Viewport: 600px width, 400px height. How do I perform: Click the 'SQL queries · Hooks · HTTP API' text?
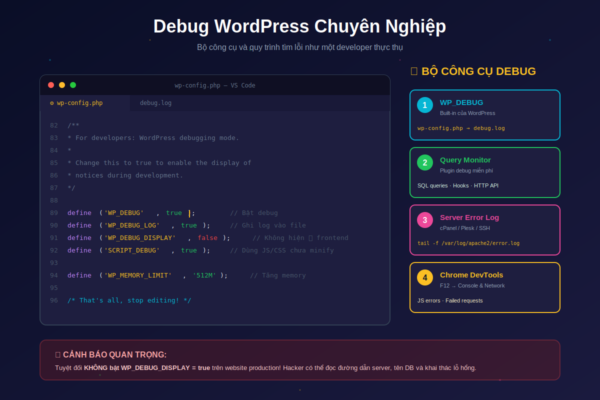[458, 186]
